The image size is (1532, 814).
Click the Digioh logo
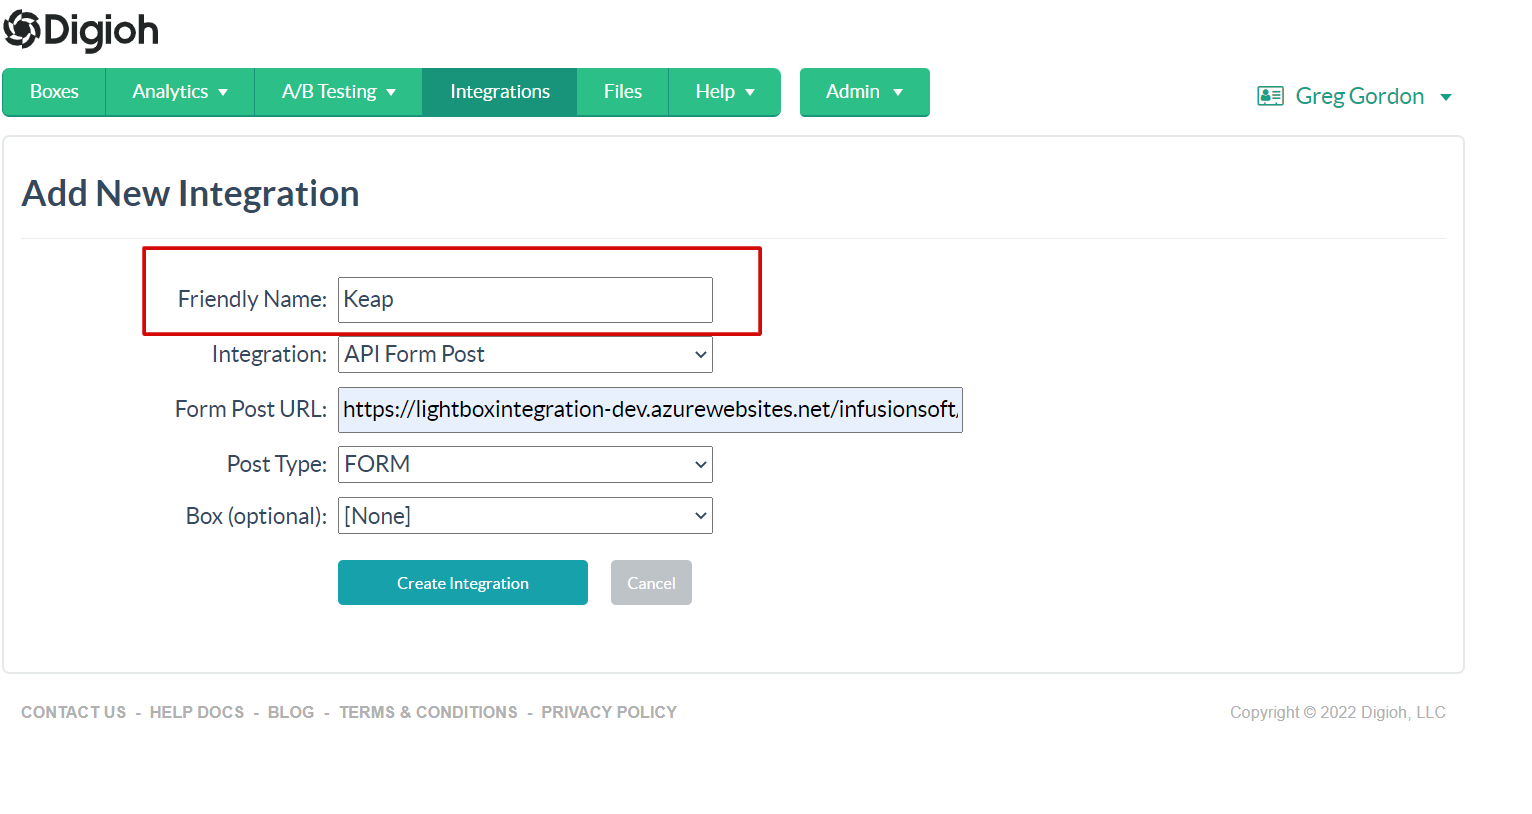pyautogui.click(x=81, y=30)
